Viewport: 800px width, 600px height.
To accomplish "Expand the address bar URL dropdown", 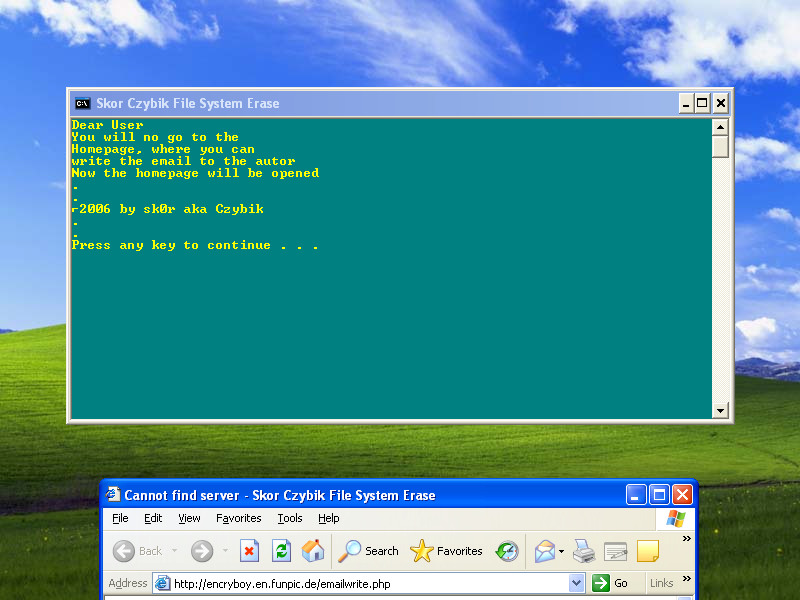I will [x=577, y=583].
